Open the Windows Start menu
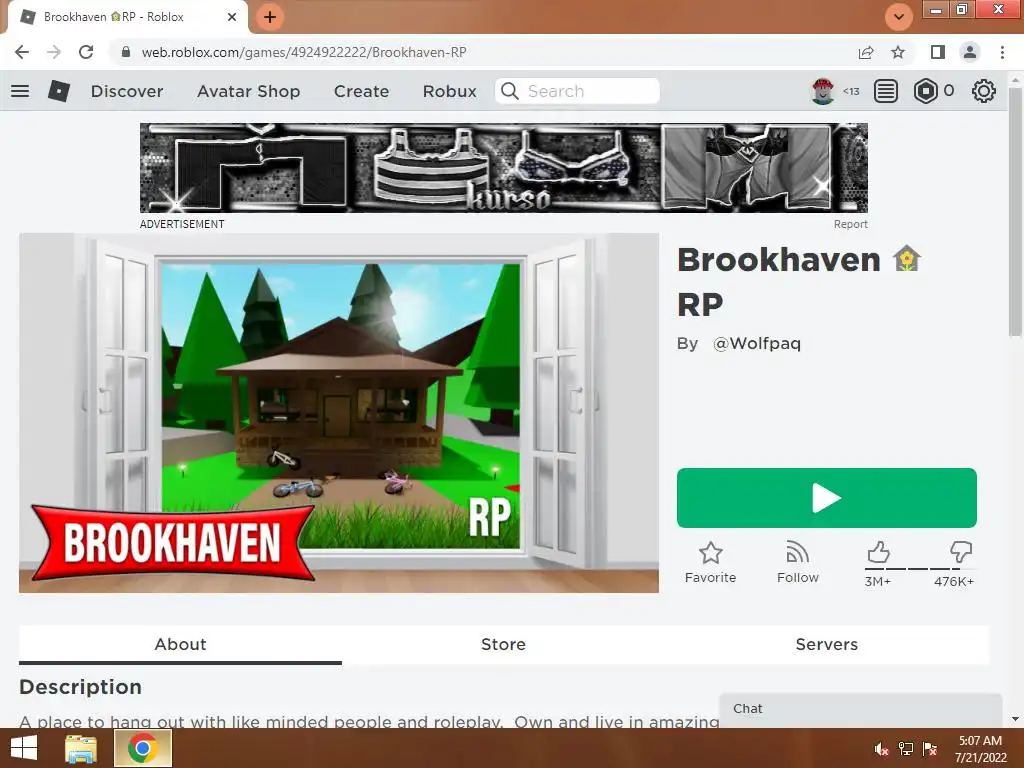The width and height of the screenshot is (1024, 768). click(24, 748)
